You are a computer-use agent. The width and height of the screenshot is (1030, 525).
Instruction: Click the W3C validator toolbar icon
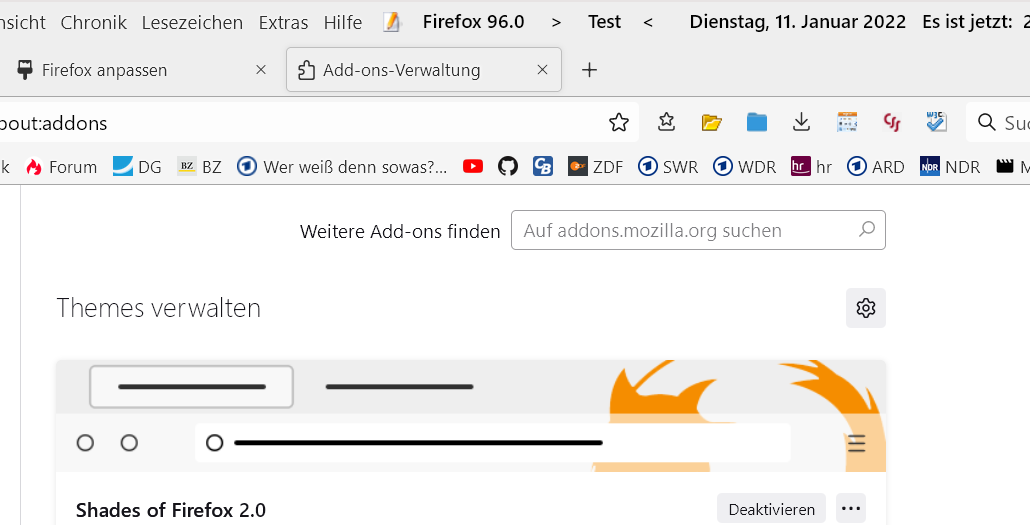tap(937, 122)
